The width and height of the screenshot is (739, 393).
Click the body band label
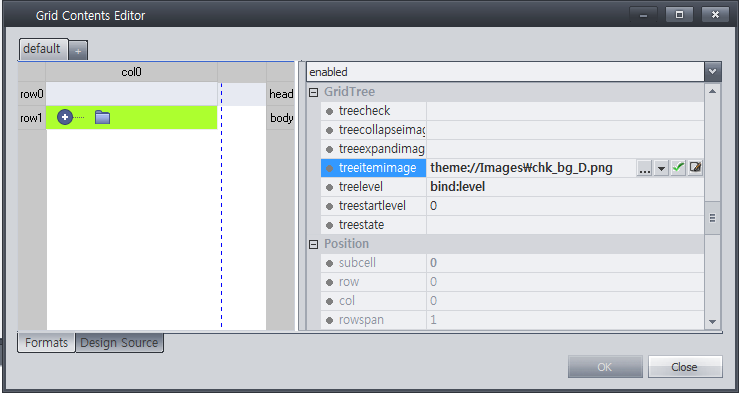pos(281,118)
